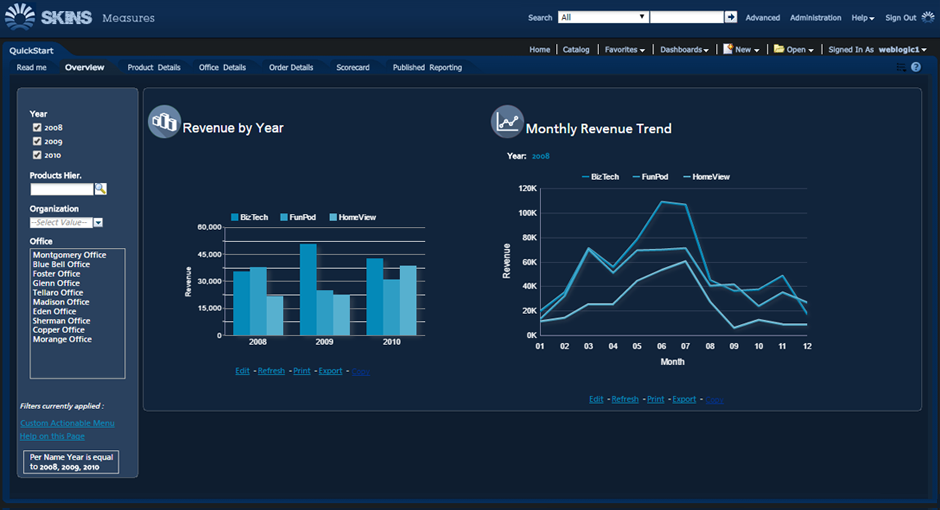
Task: Click the Monthly Revenue Trend line chart icon
Action: point(507,122)
